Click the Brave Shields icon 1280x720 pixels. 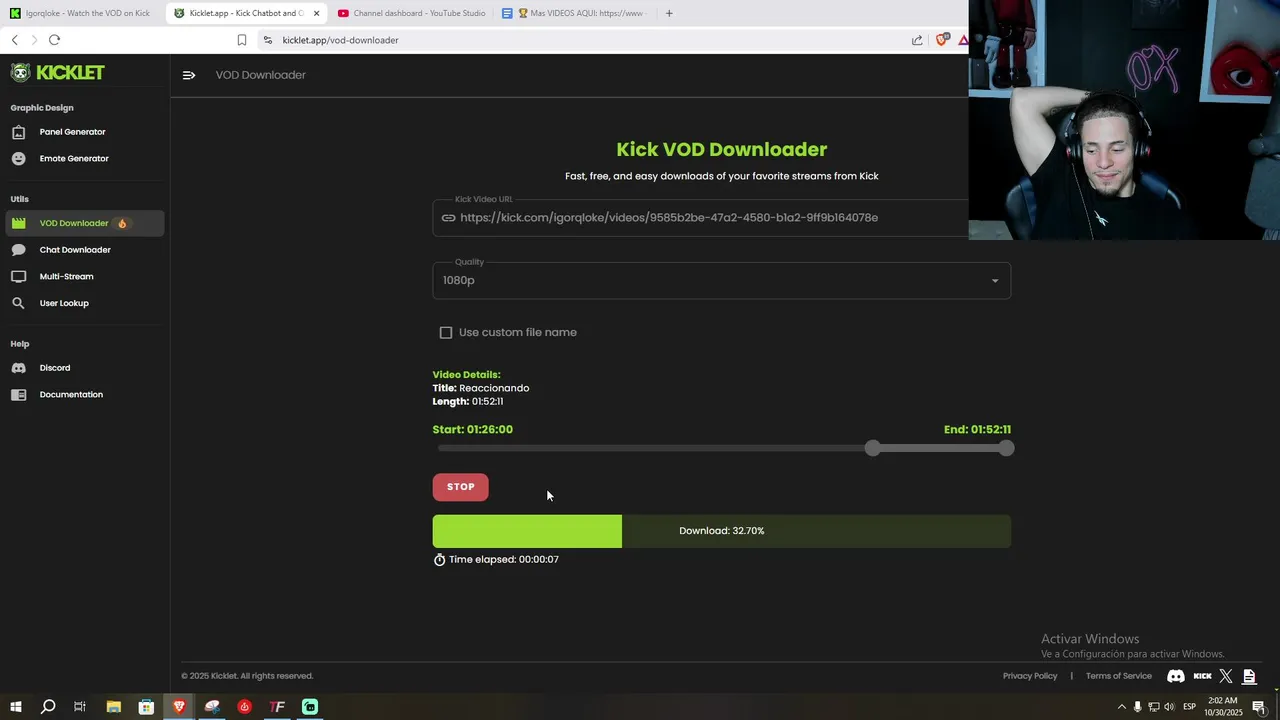[x=942, y=40]
